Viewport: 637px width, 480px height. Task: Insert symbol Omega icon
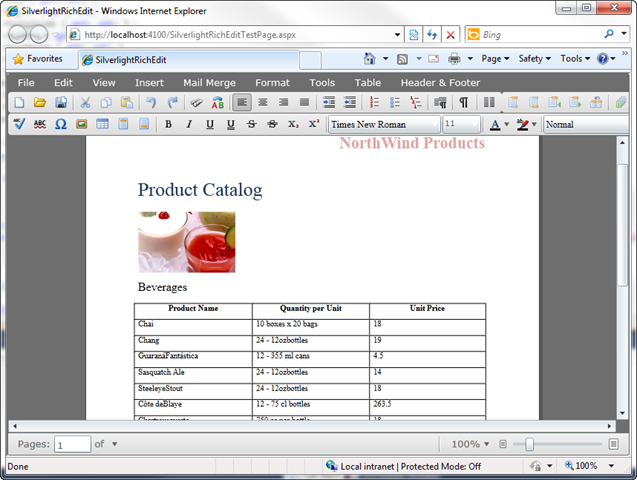tap(61, 124)
